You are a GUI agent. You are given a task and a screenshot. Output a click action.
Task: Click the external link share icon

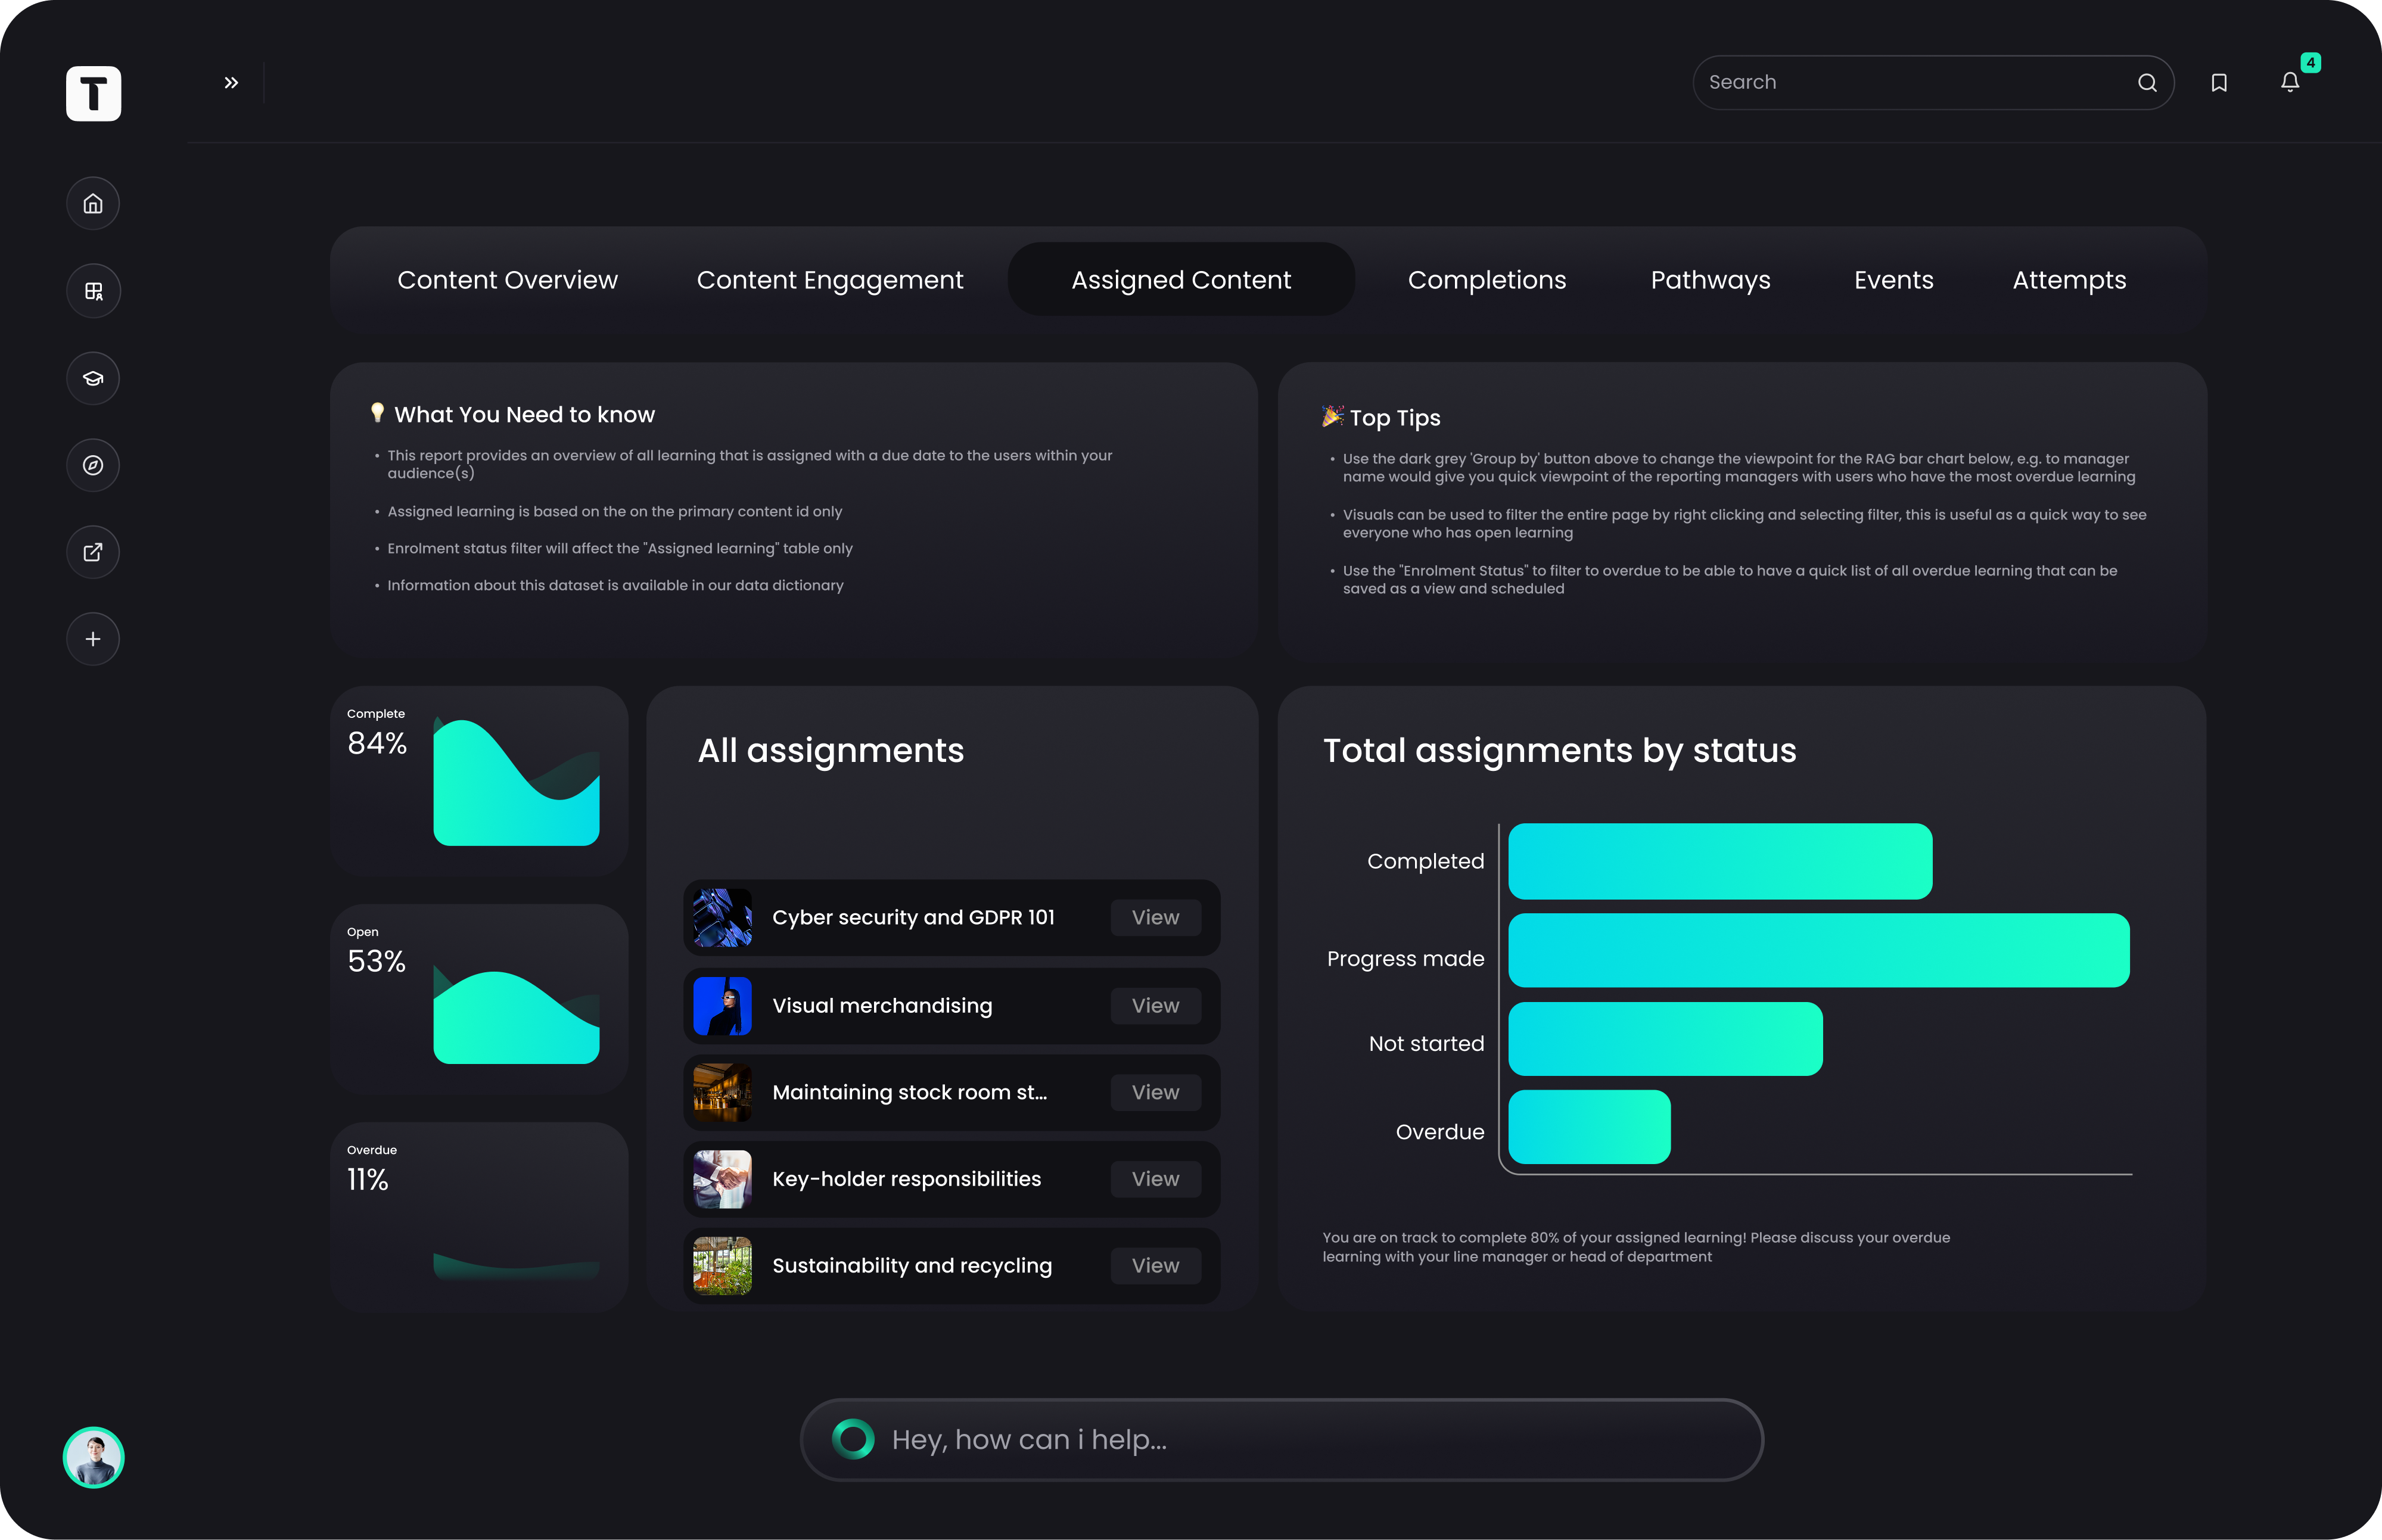93,552
